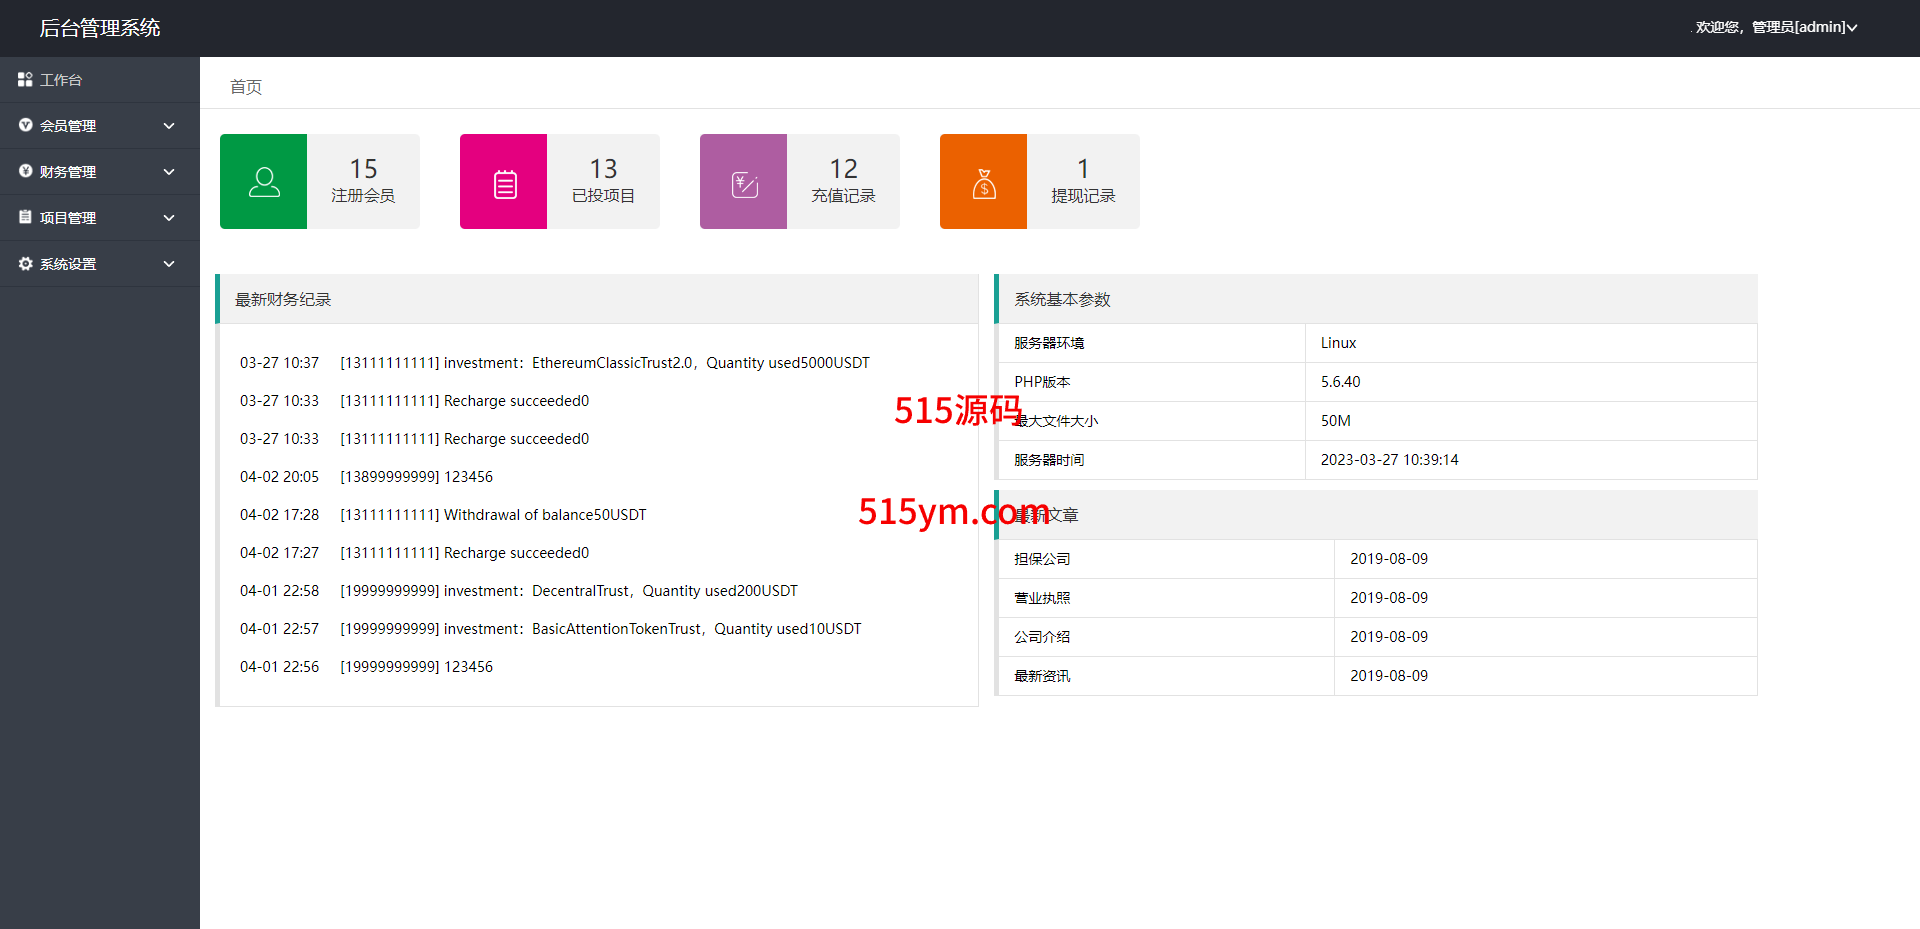Click the purple recharge records icon
Viewport: 1920px width, 929px height.
pyautogui.click(x=744, y=182)
